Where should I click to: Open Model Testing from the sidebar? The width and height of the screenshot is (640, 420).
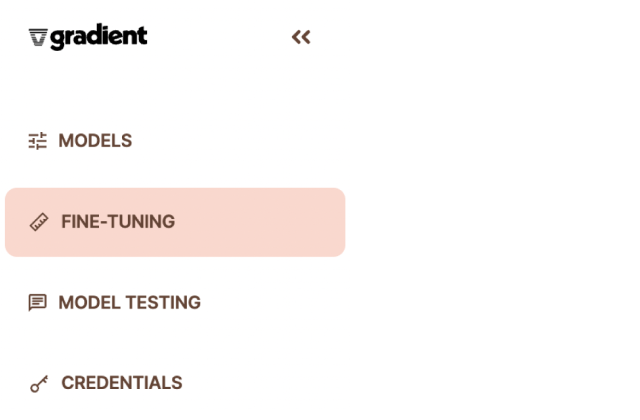tap(115, 303)
